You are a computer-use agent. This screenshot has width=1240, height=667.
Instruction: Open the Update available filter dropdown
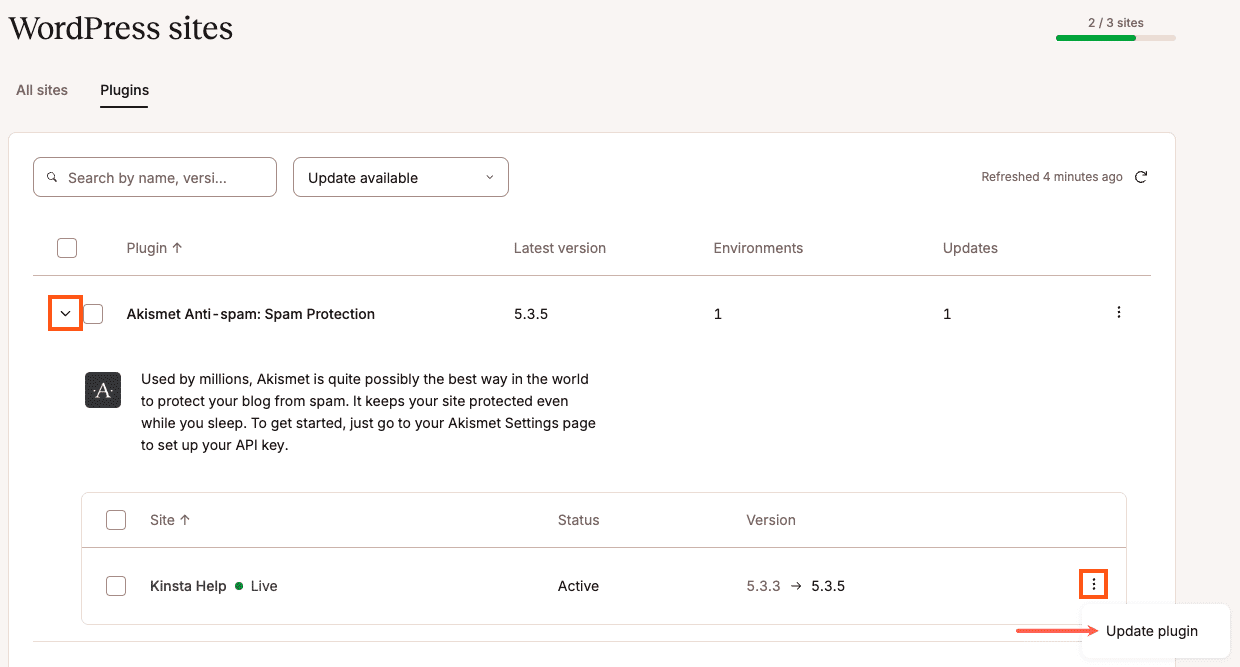(x=400, y=178)
